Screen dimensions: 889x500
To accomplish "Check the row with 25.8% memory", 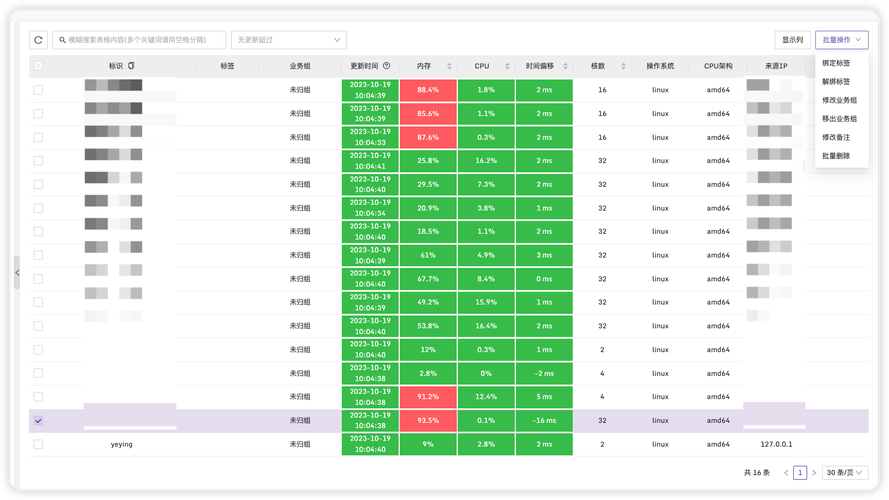I will click(x=38, y=160).
